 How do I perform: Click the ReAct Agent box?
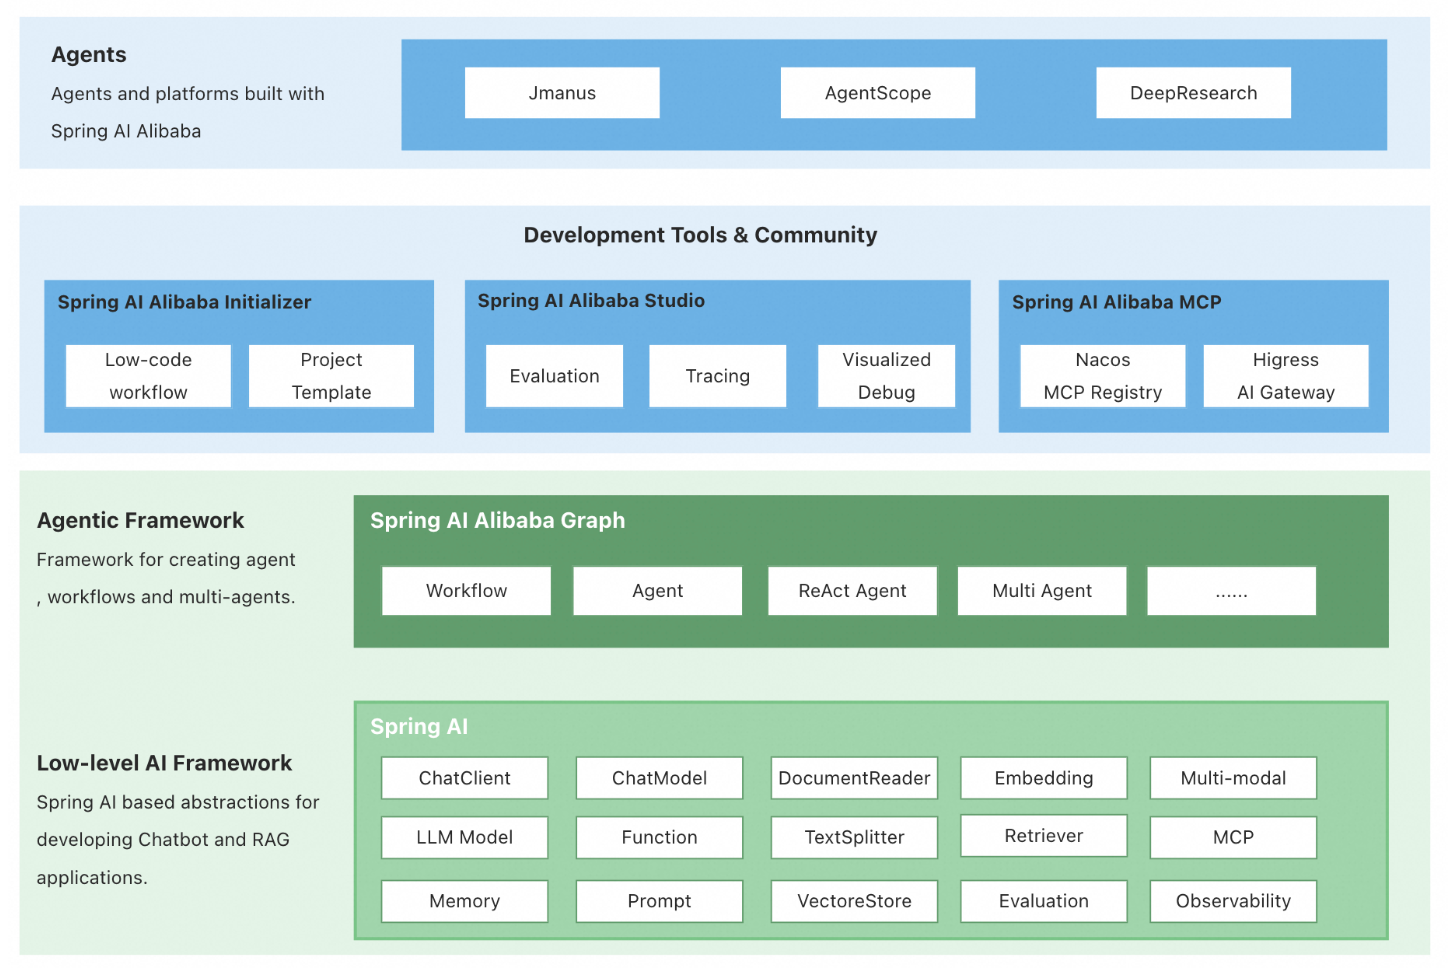[852, 591]
